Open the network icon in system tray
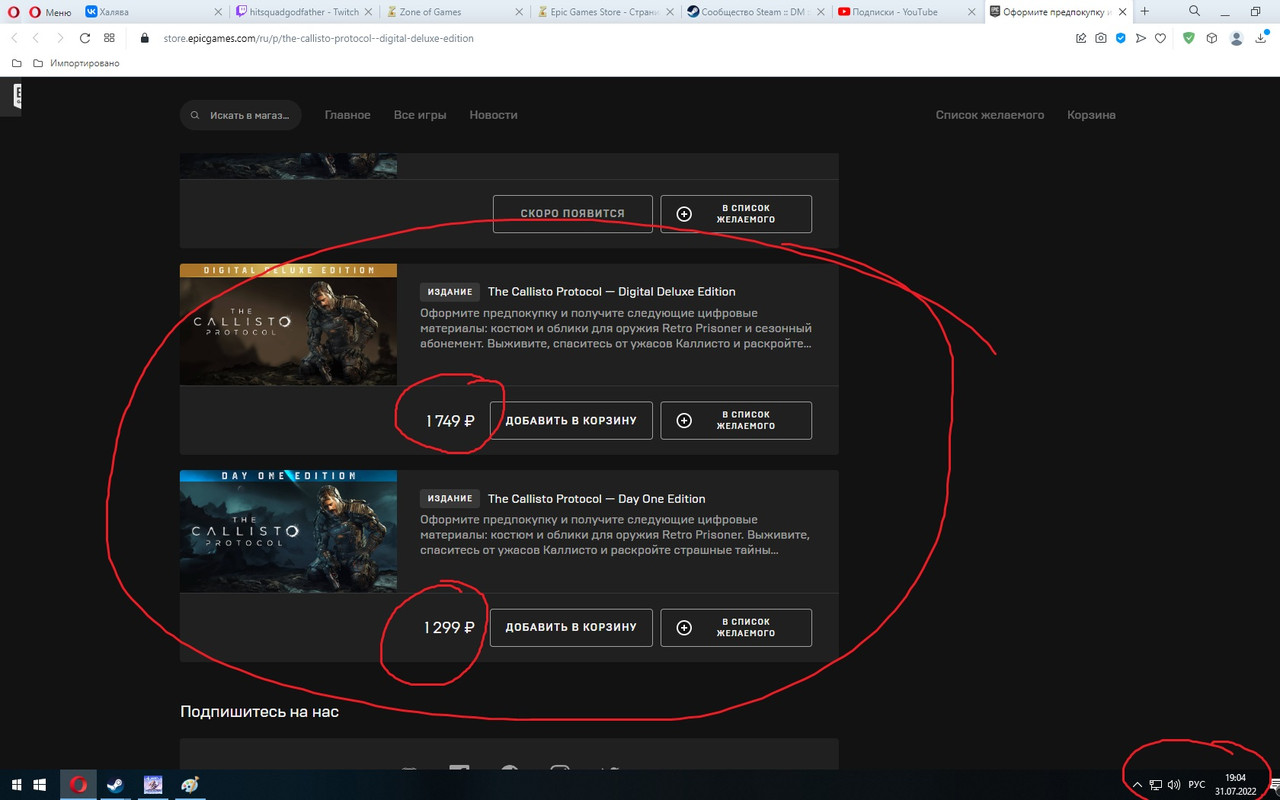The height and width of the screenshot is (800, 1280). 1155,785
